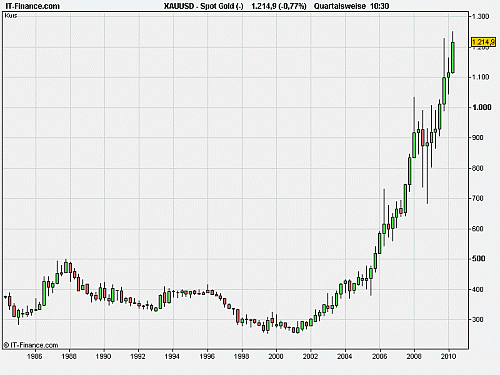500x375 pixels.
Task: Click the 10:30 time label
Action: (x=380, y=6)
